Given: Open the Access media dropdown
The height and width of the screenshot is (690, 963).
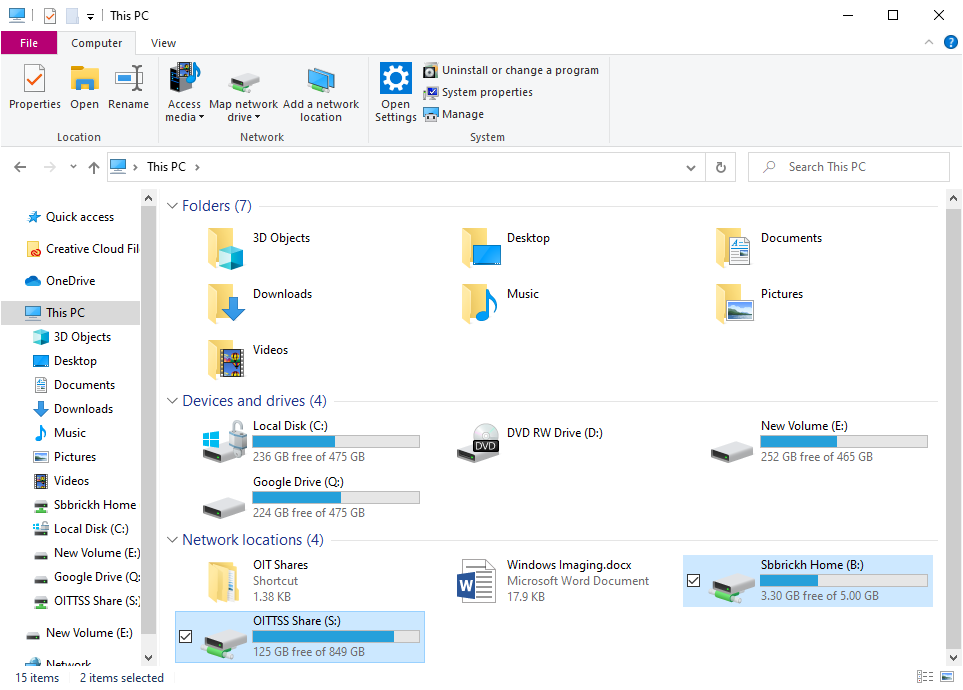Looking at the screenshot, I should [184, 92].
